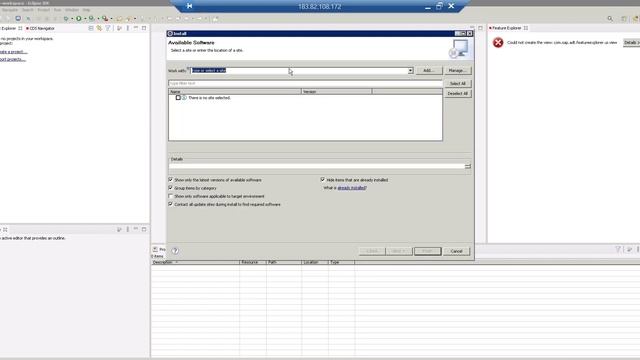Open the Project menu

[x=43, y=10]
